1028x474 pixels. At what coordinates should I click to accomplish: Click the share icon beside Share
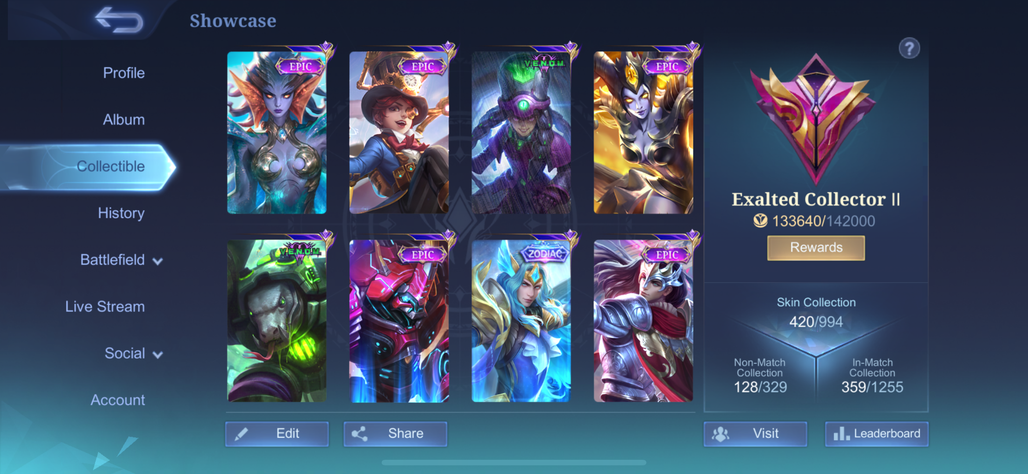coord(359,433)
